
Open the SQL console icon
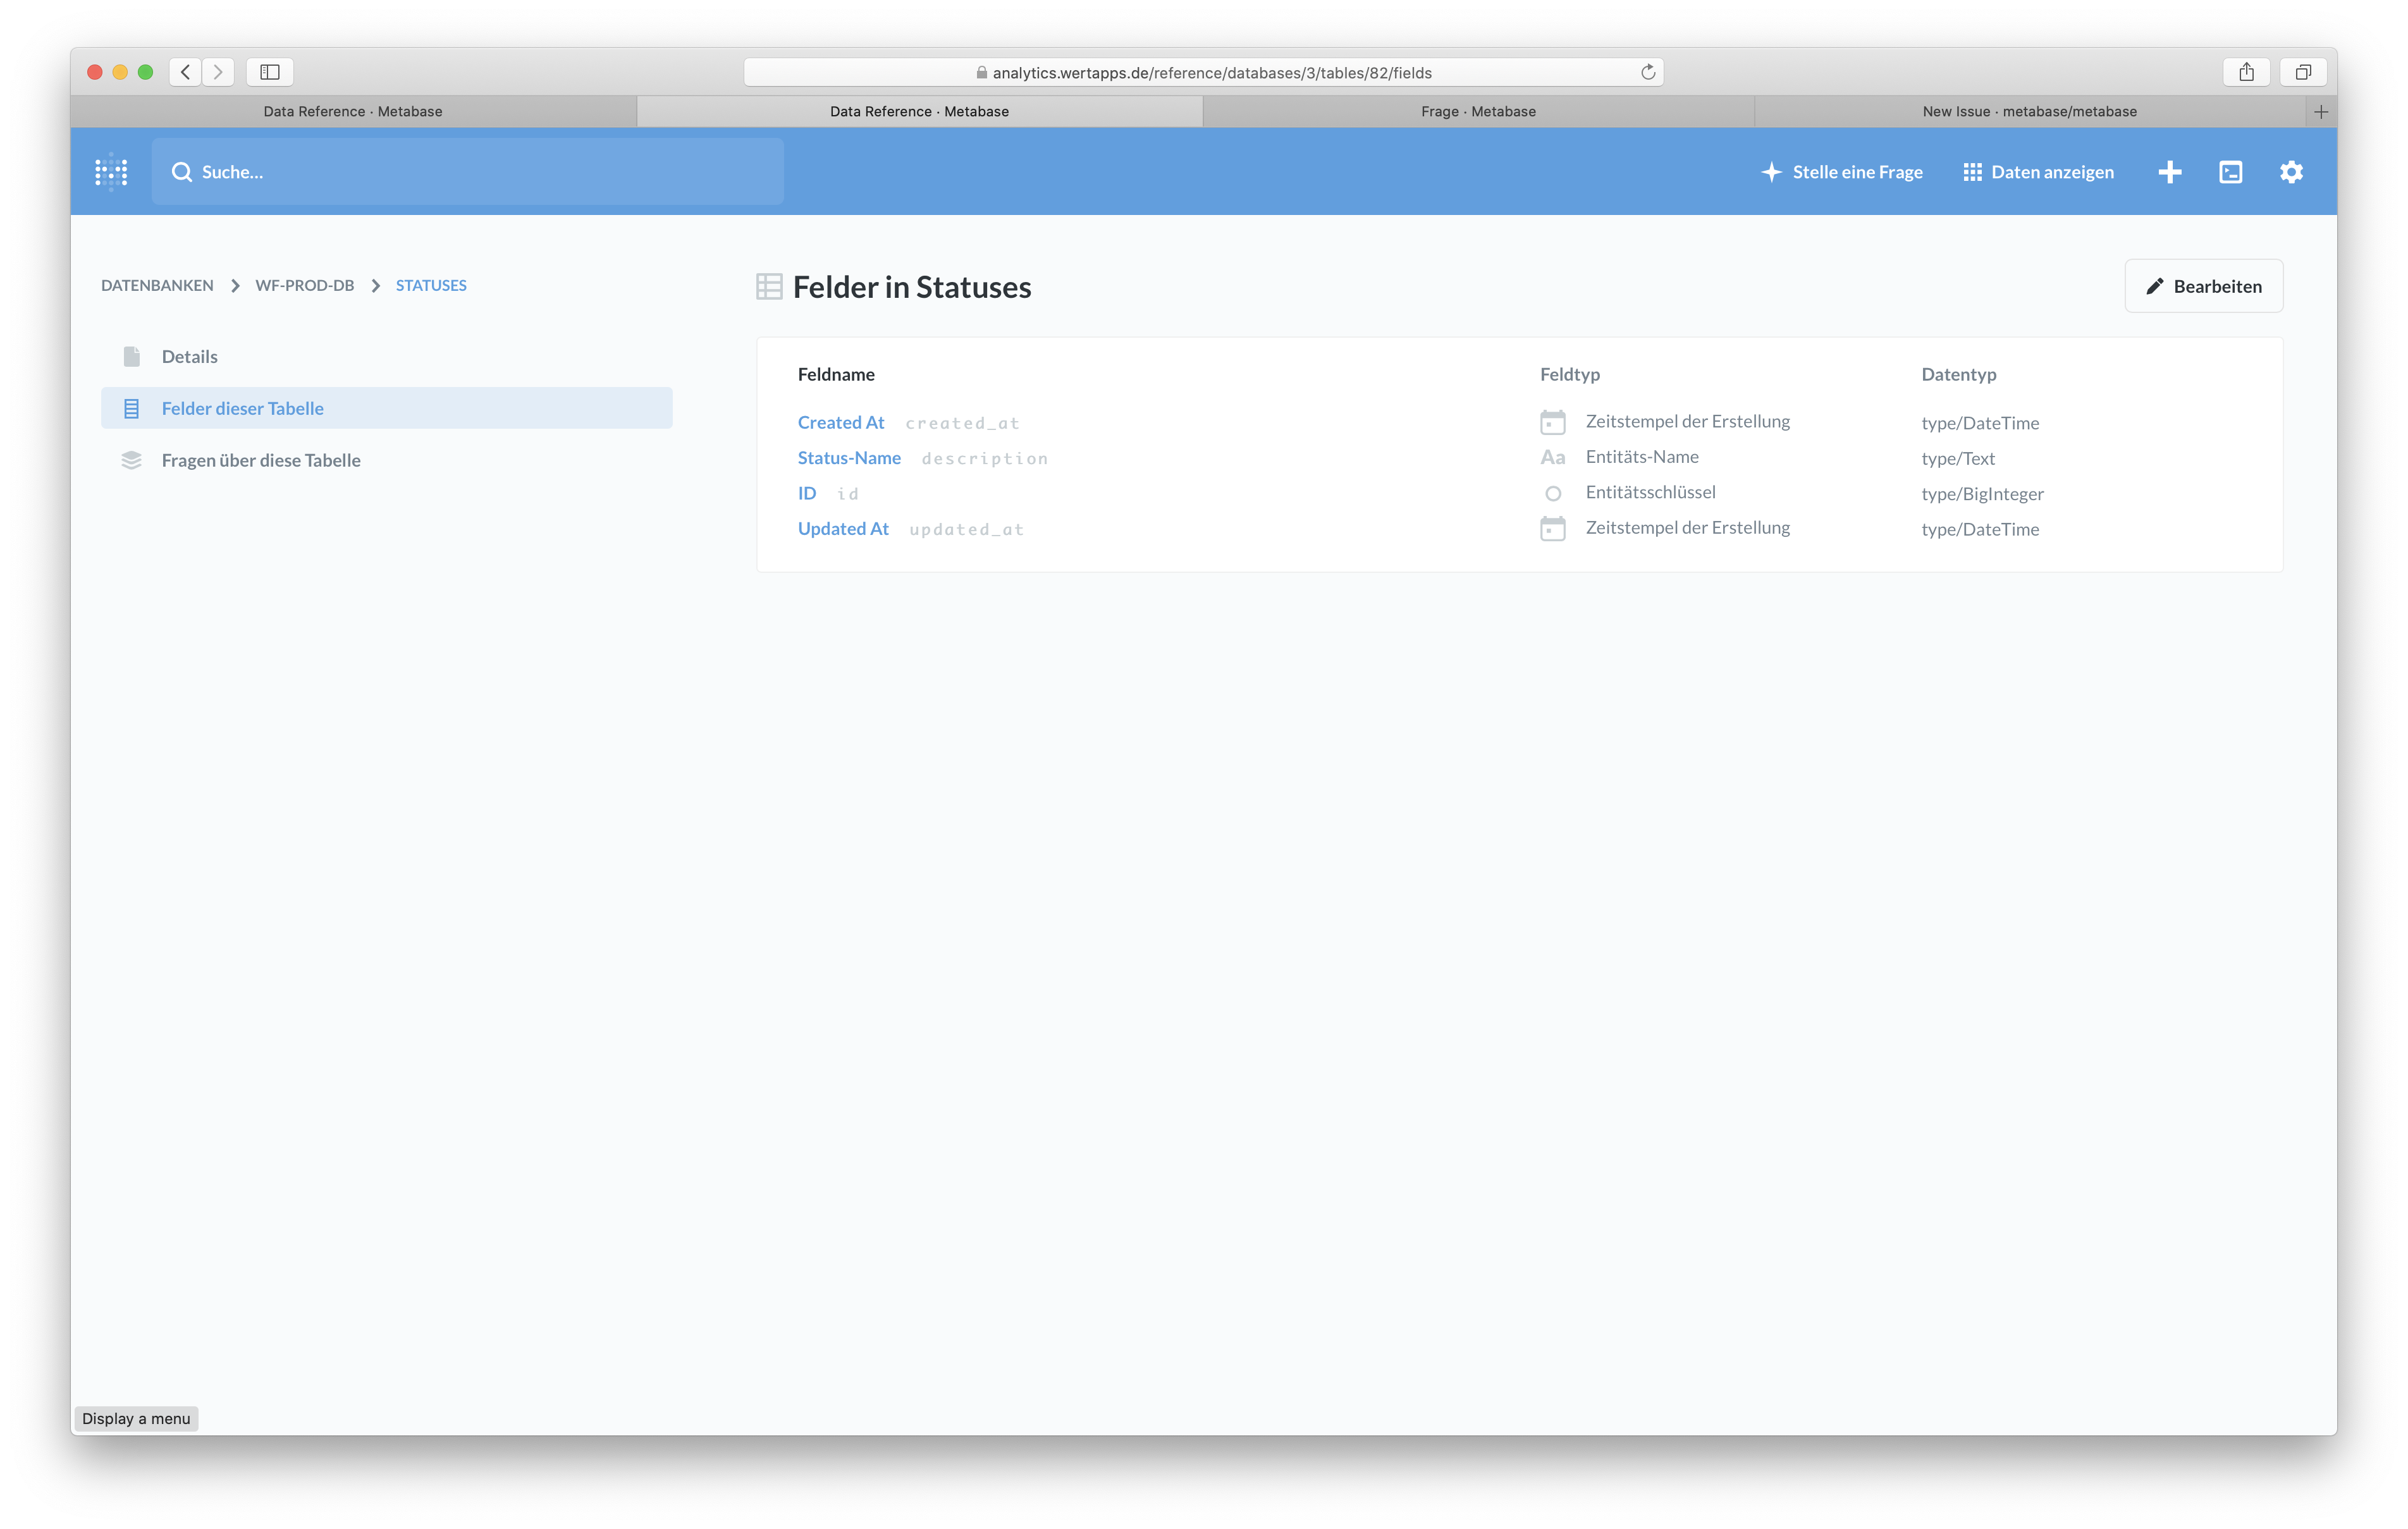pyautogui.click(x=2230, y=172)
